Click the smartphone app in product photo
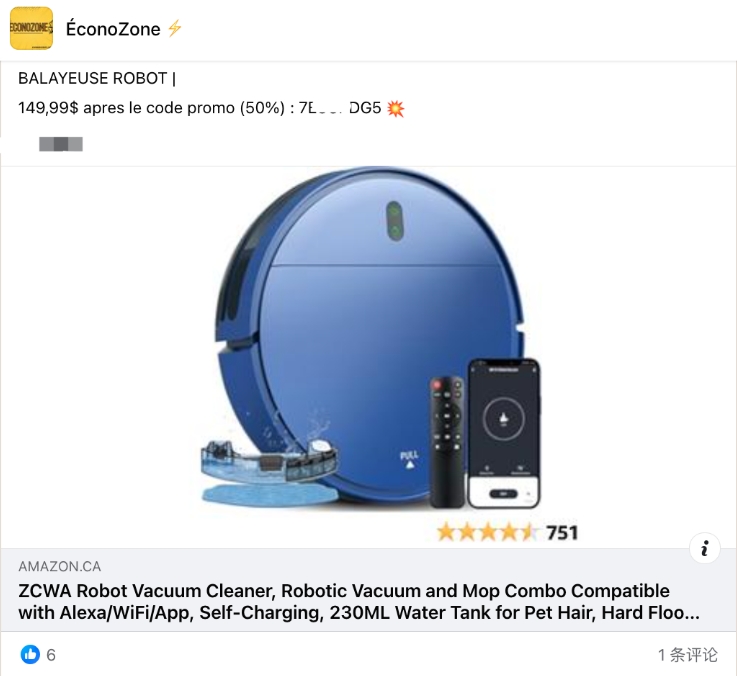 click(x=504, y=433)
